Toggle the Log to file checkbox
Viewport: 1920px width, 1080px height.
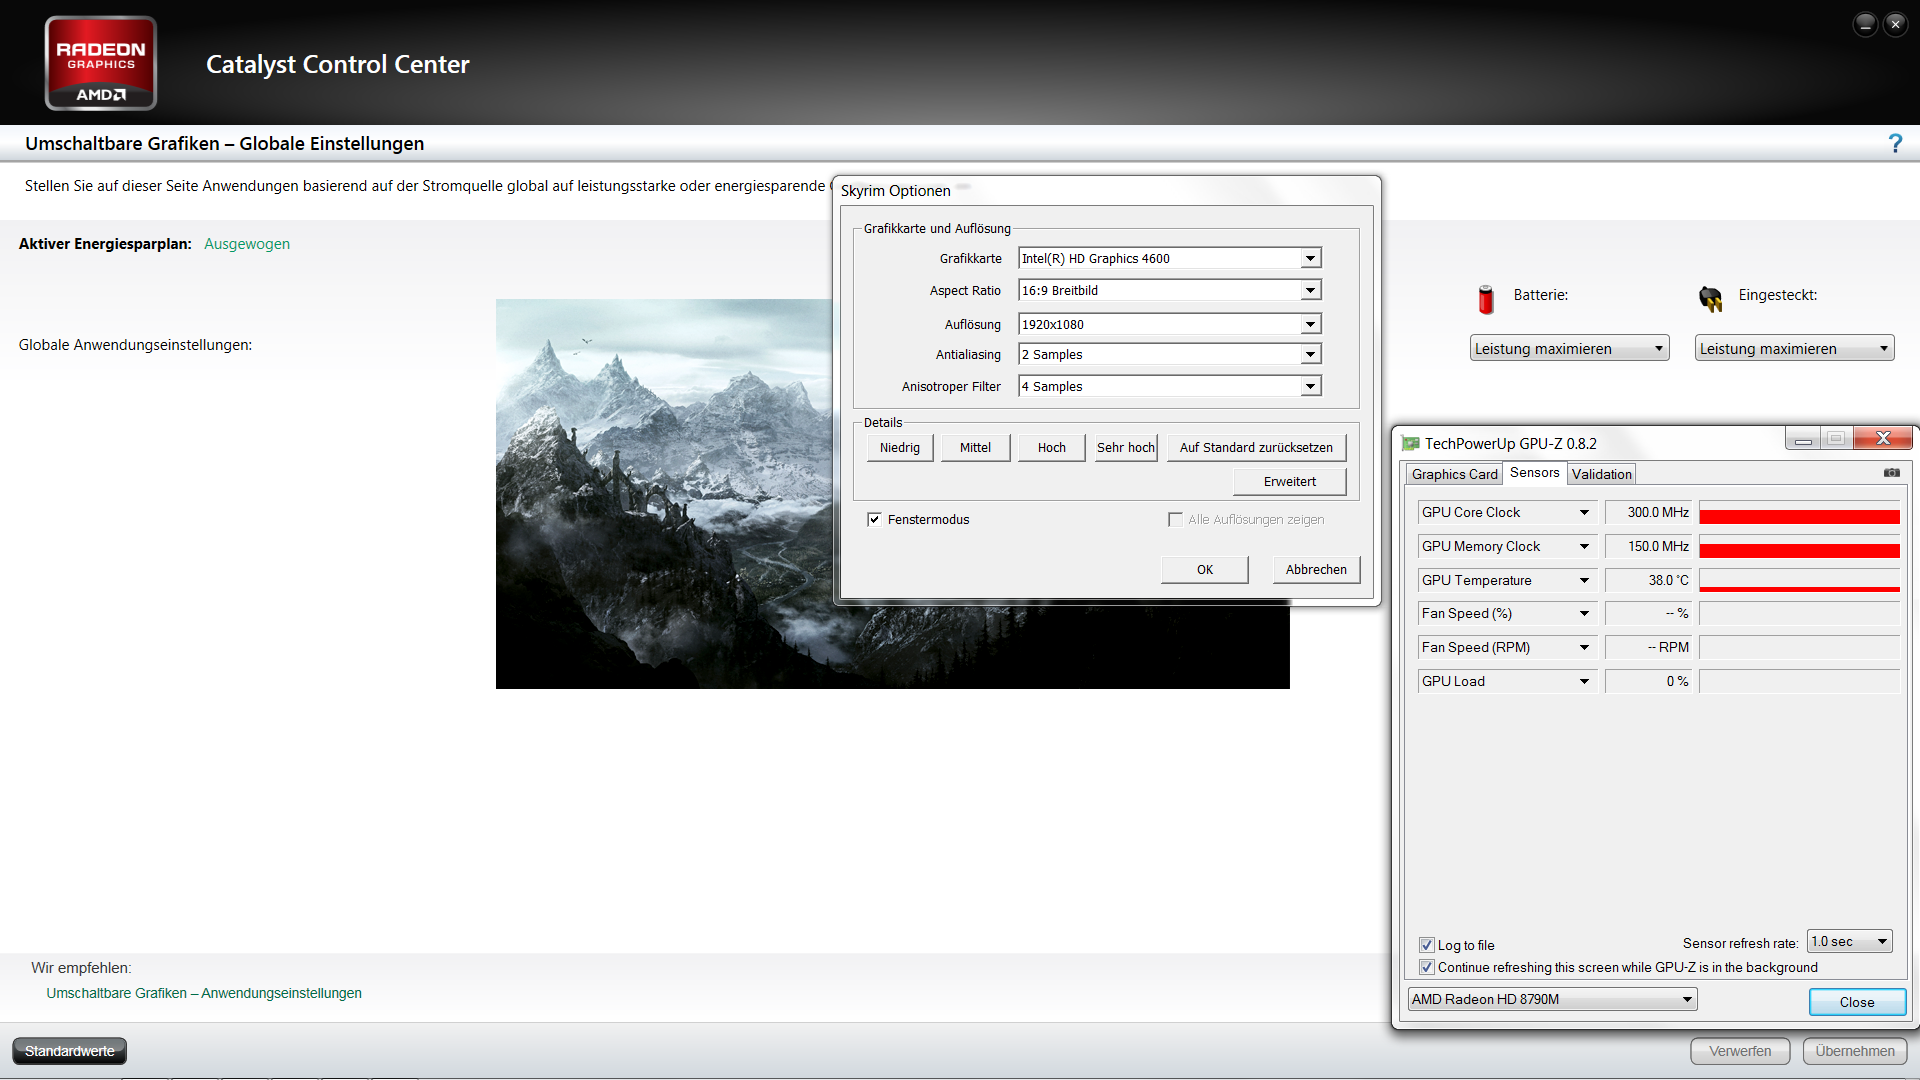click(1427, 945)
